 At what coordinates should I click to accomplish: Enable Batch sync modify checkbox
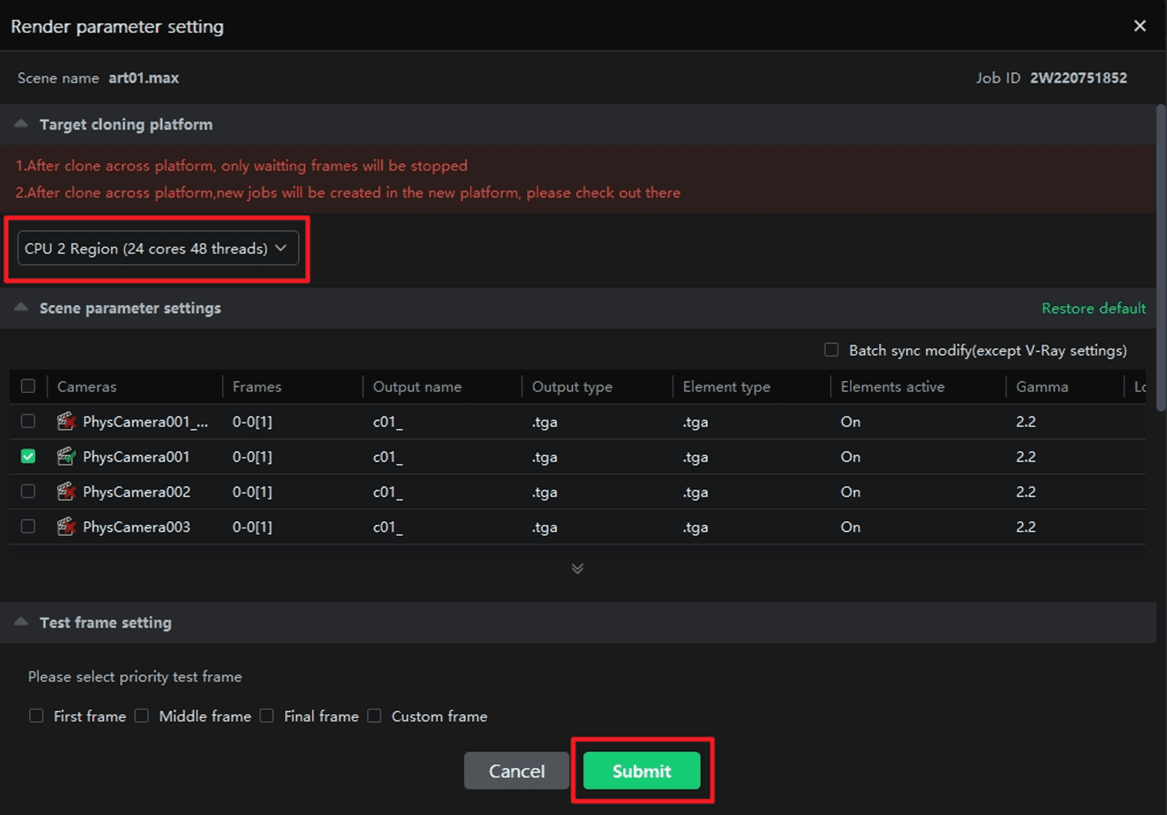[x=831, y=350]
